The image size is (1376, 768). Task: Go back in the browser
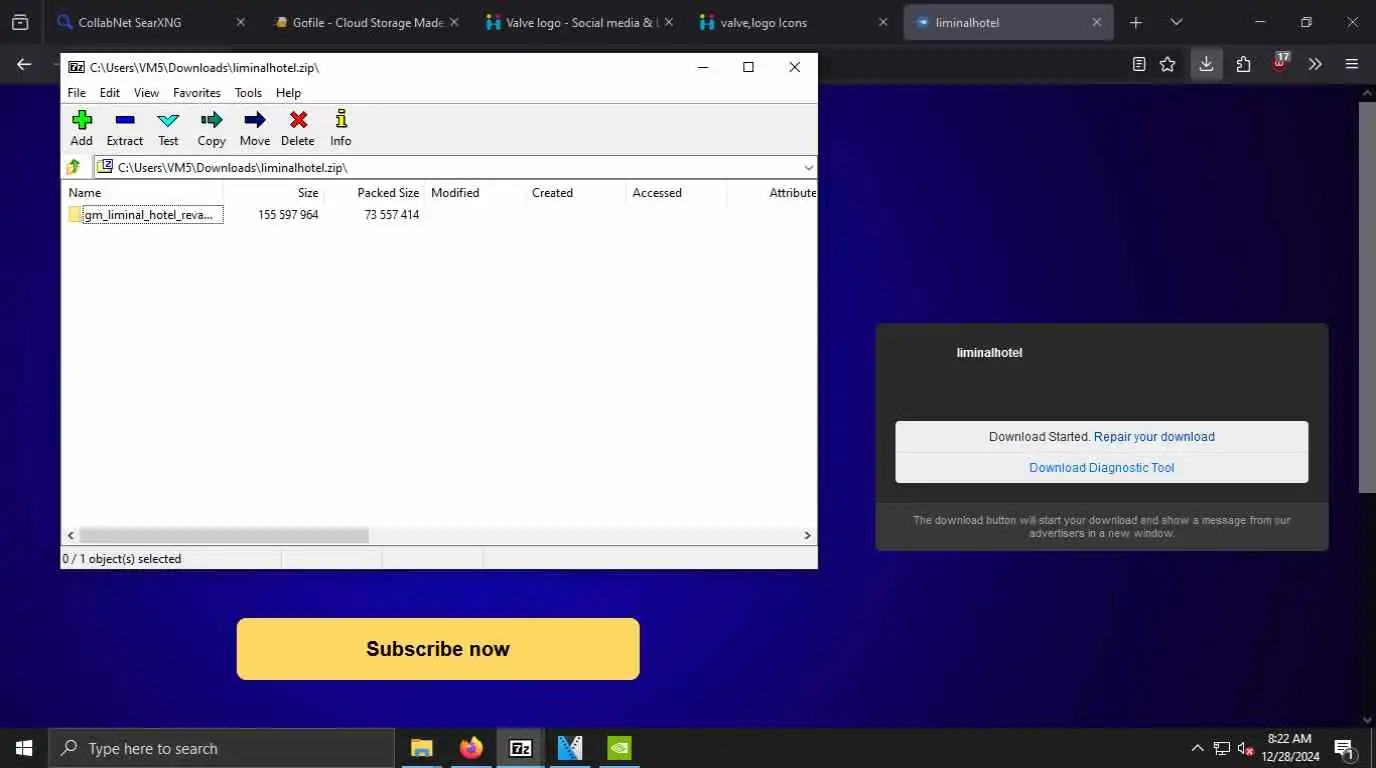24,64
